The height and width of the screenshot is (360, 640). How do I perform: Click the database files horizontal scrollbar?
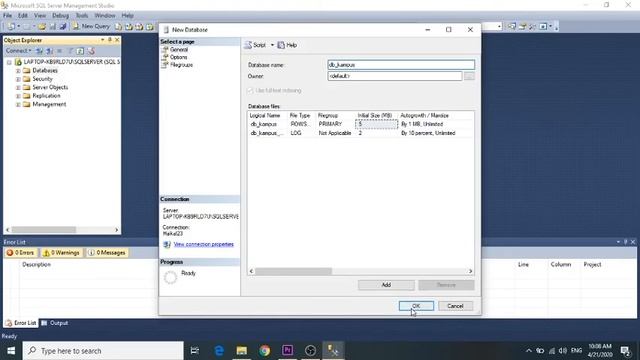tap(361, 271)
